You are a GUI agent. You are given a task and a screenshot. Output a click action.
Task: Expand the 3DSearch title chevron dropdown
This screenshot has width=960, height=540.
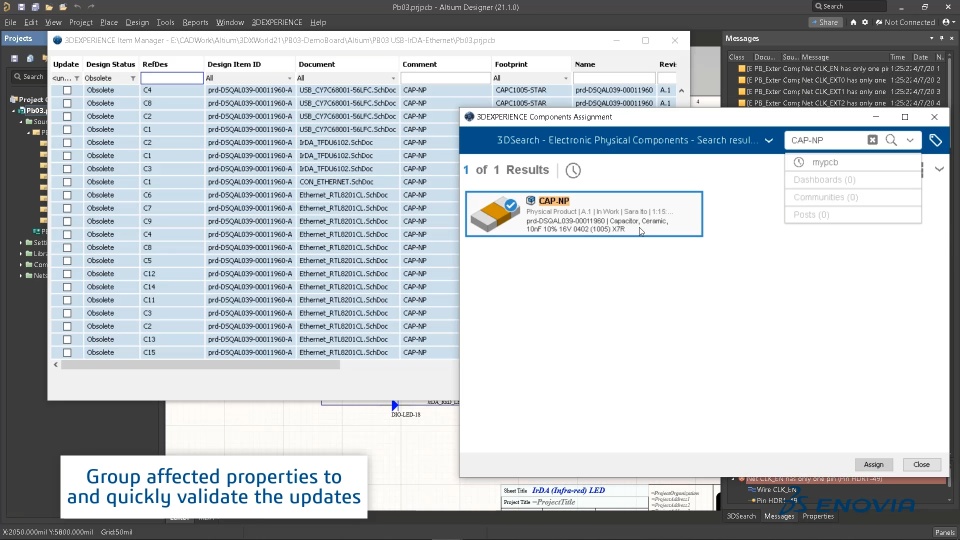(769, 140)
